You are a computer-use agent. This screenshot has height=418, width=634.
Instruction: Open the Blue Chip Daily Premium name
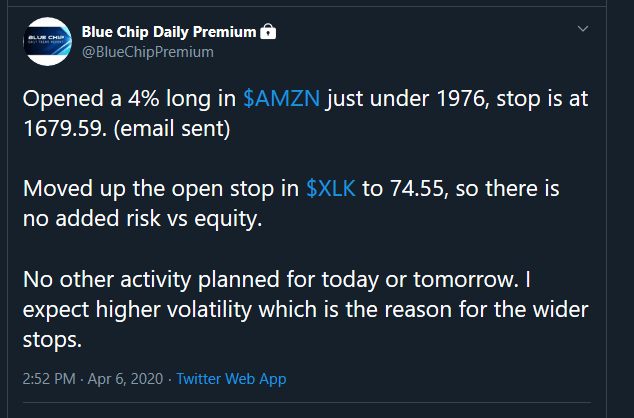coord(169,32)
